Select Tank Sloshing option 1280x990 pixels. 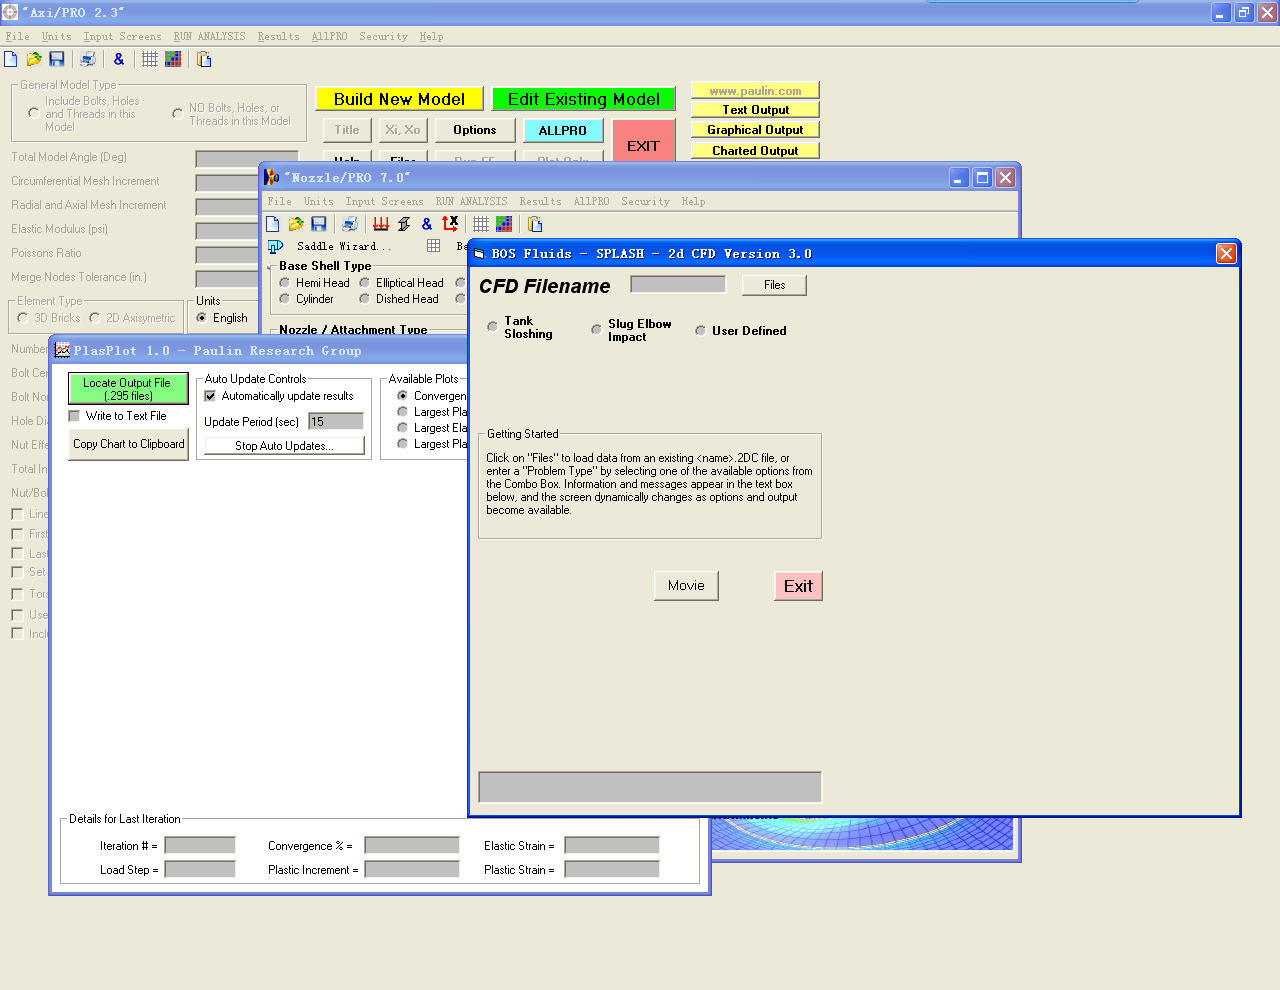pos(493,327)
